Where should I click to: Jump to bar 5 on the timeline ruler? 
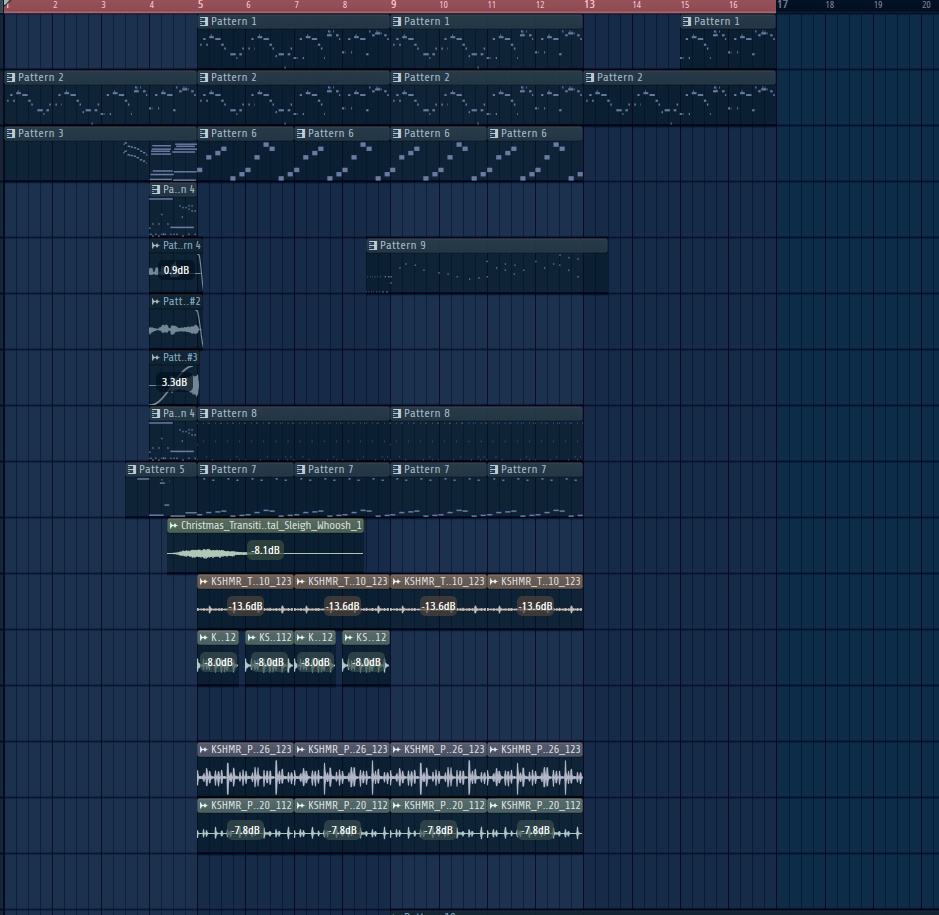pyautogui.click(x=201, y=5)
